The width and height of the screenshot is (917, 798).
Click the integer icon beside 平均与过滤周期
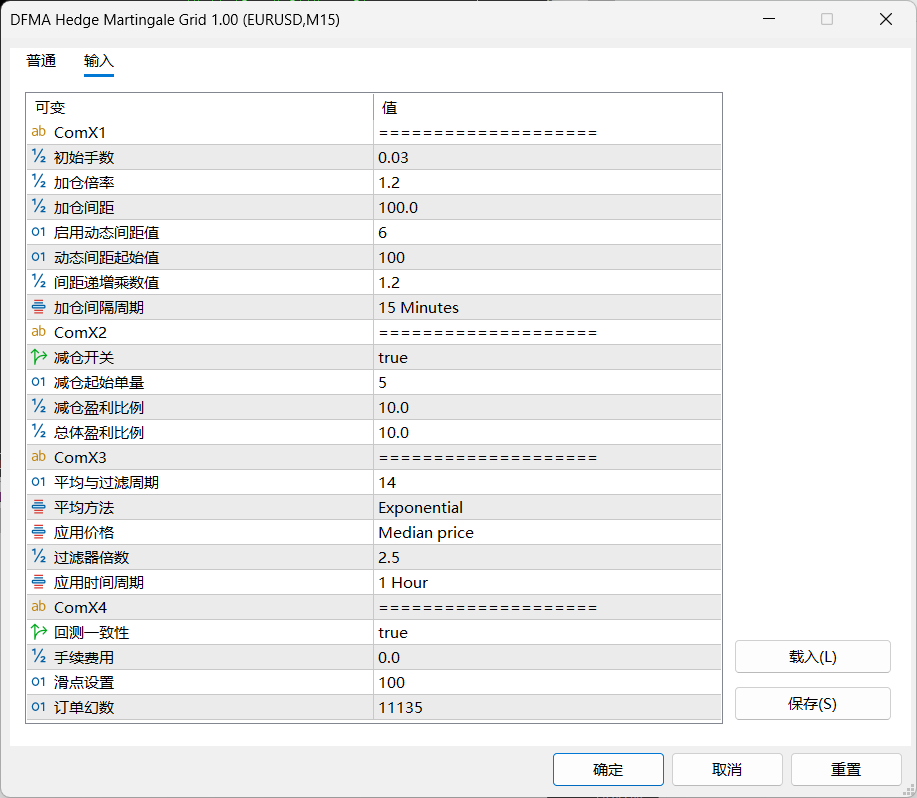(39, 482)
